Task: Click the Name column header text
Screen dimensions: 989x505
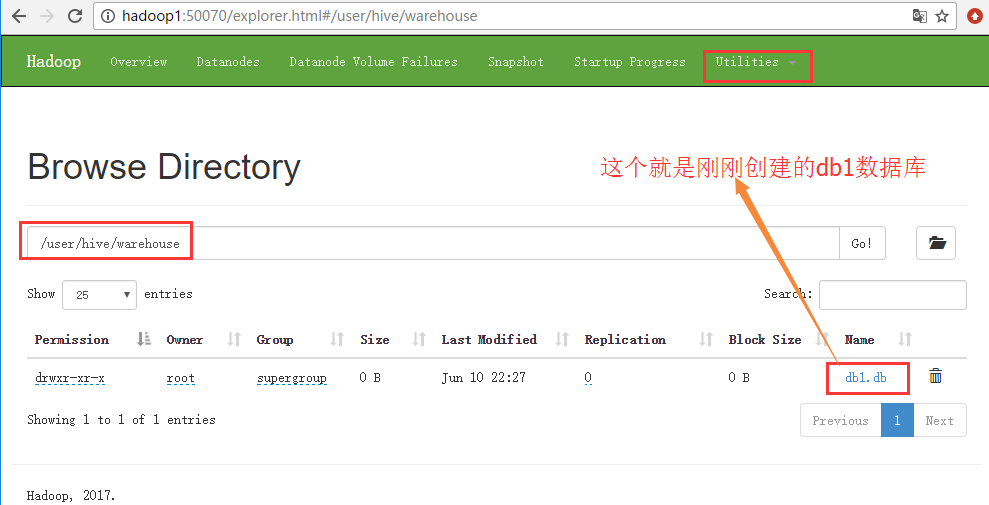Action: click(x=859, y=339)
